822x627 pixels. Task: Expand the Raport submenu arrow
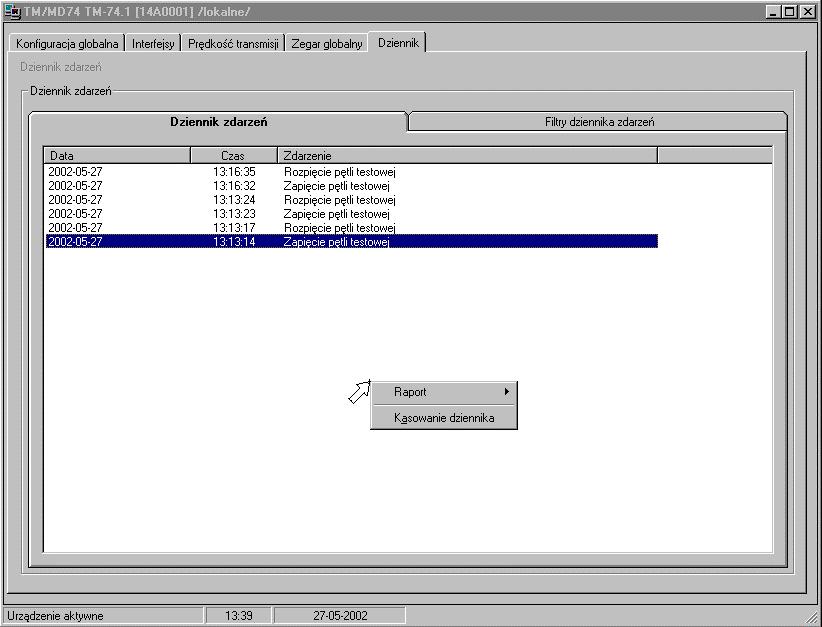[506, 392]
